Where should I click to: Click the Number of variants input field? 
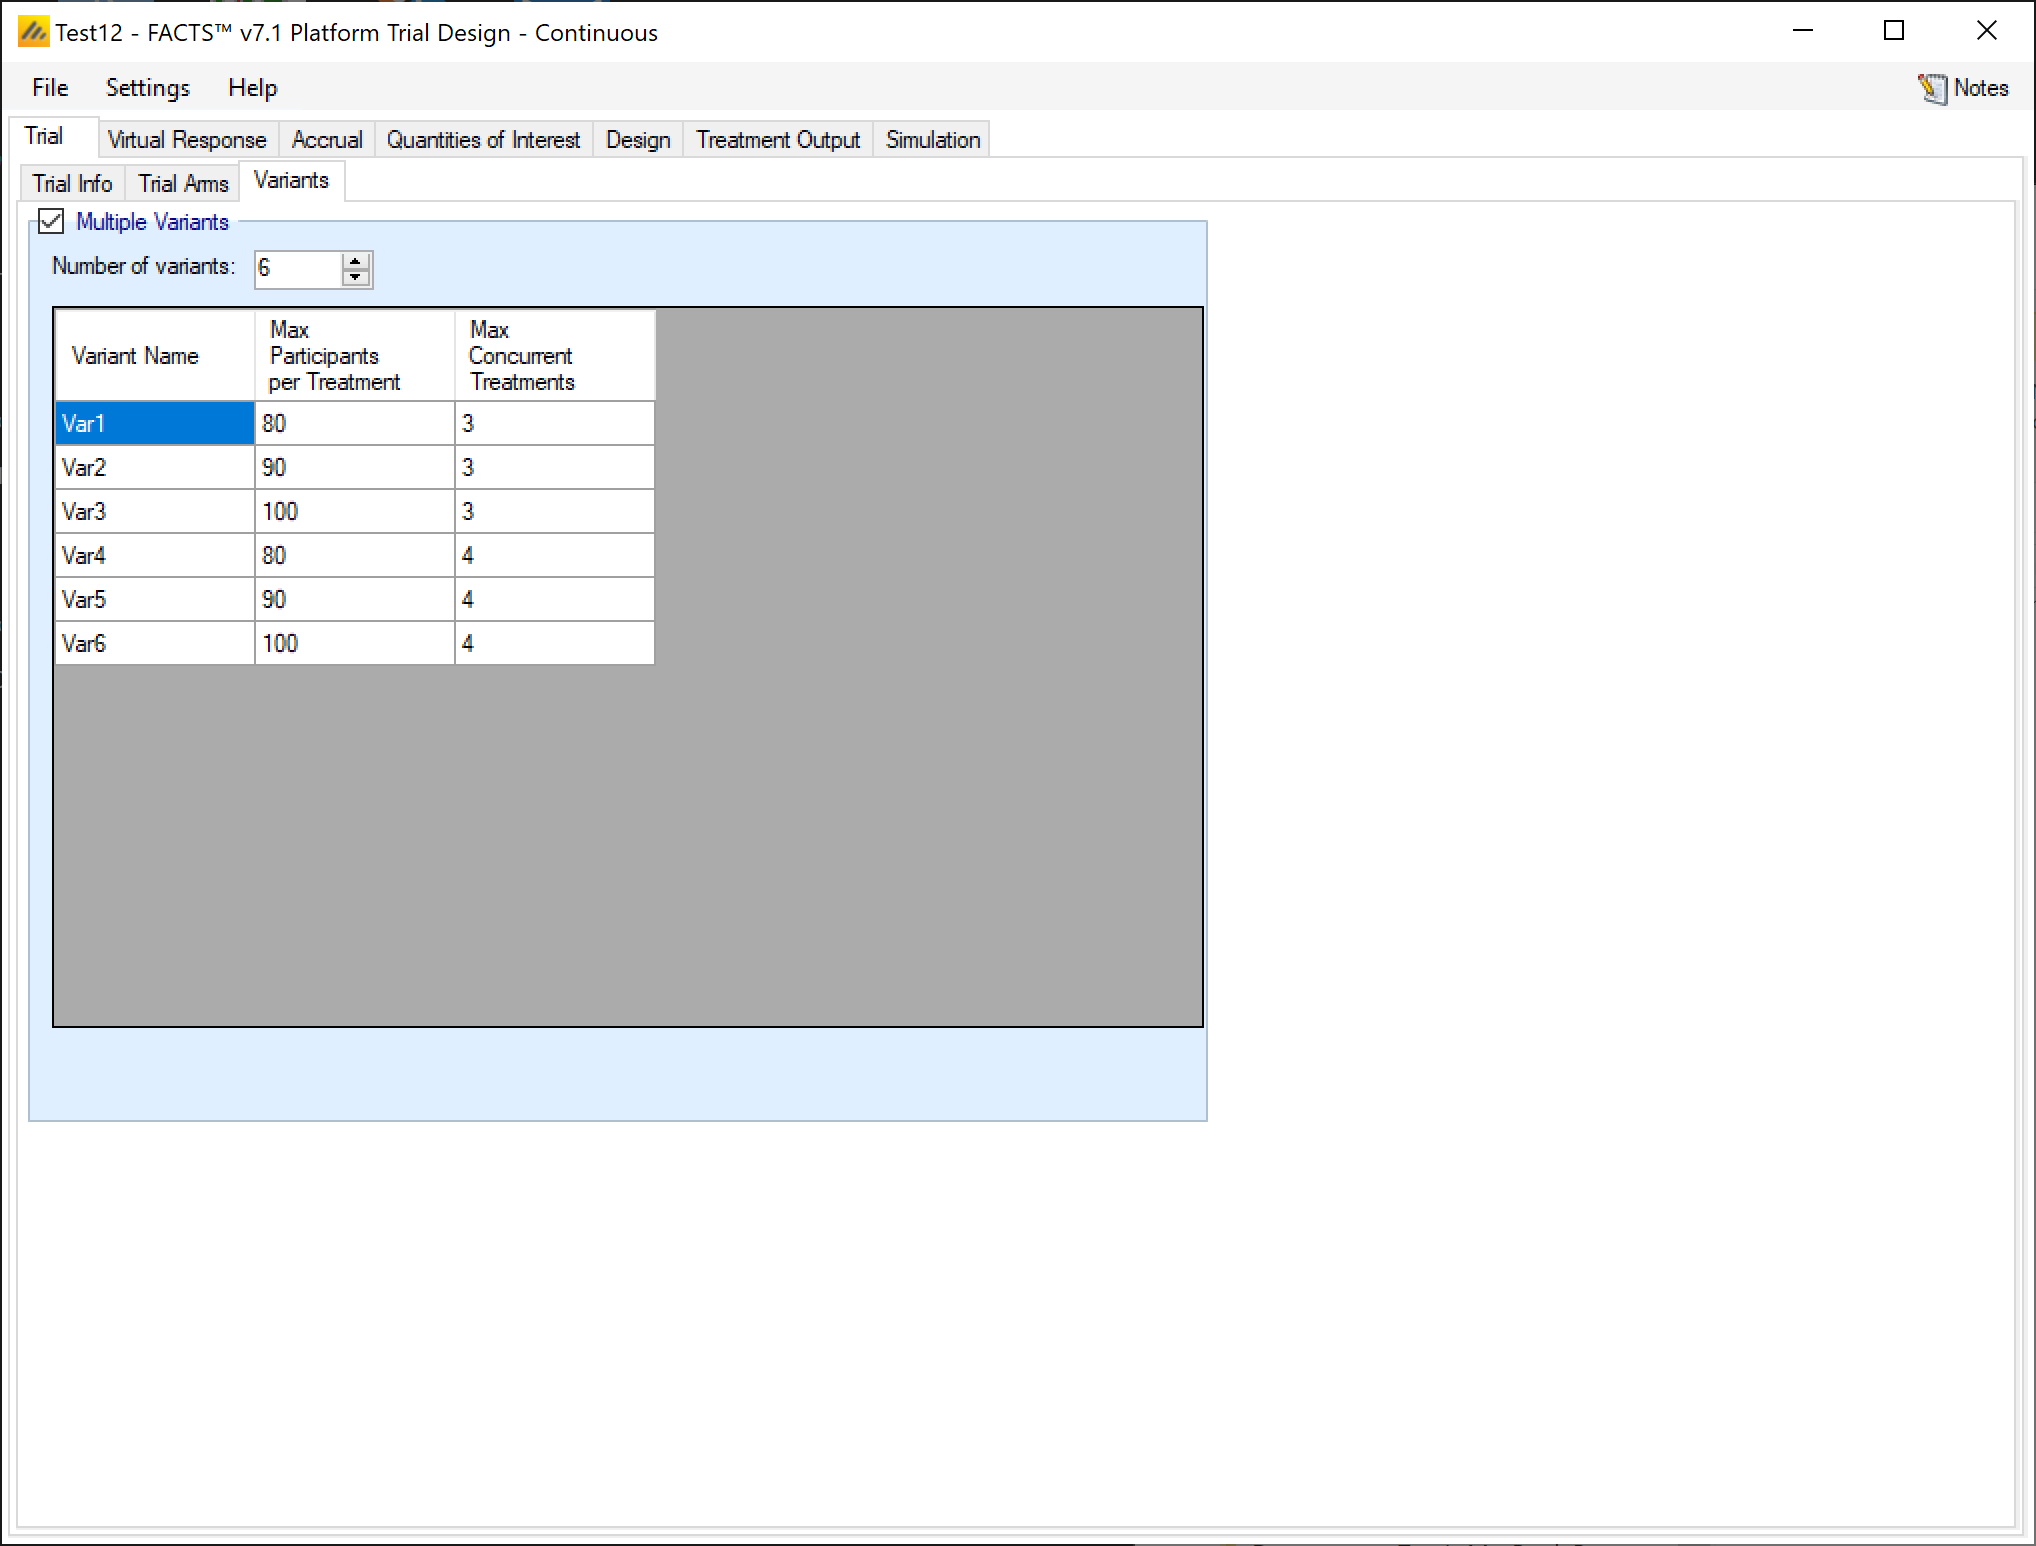point(297,269)
